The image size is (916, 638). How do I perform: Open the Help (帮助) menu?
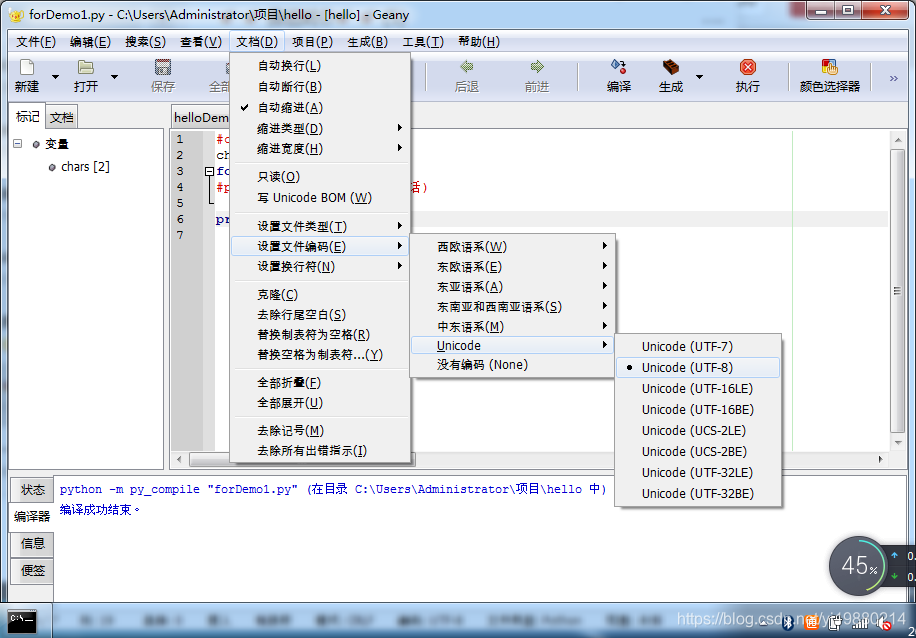coord(479,42)
